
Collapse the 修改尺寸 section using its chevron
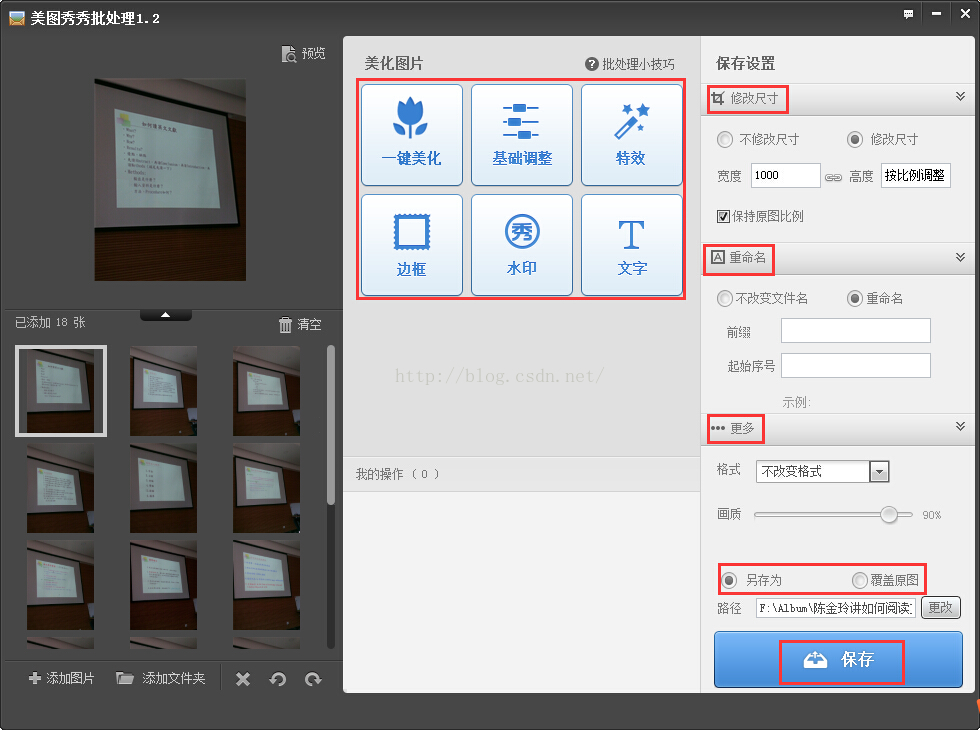tap(961, 96)
